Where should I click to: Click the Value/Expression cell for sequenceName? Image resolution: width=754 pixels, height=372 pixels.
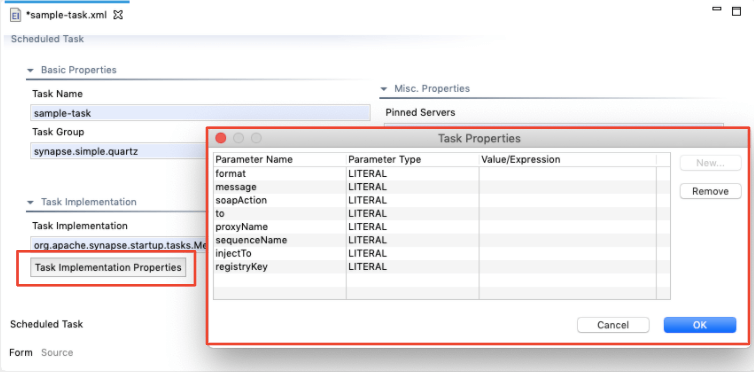[567, 240]
